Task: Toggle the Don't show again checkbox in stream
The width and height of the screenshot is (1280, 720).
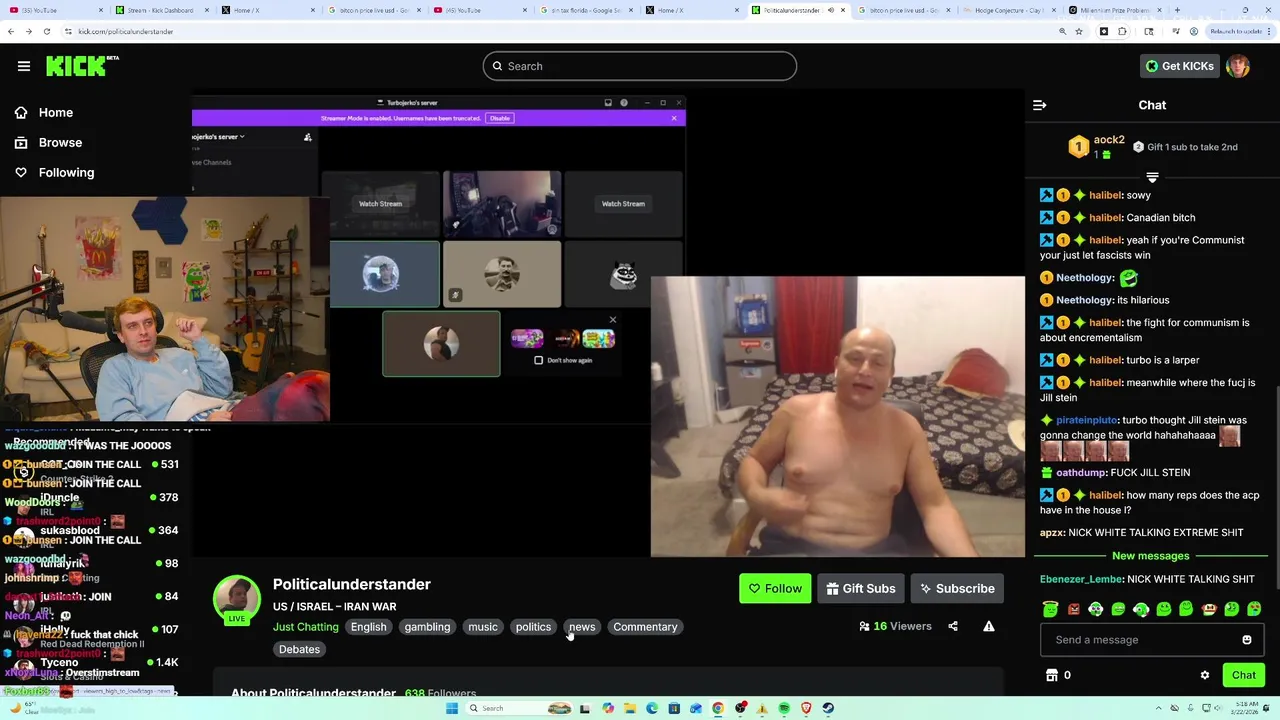Action: pos(539,360)
